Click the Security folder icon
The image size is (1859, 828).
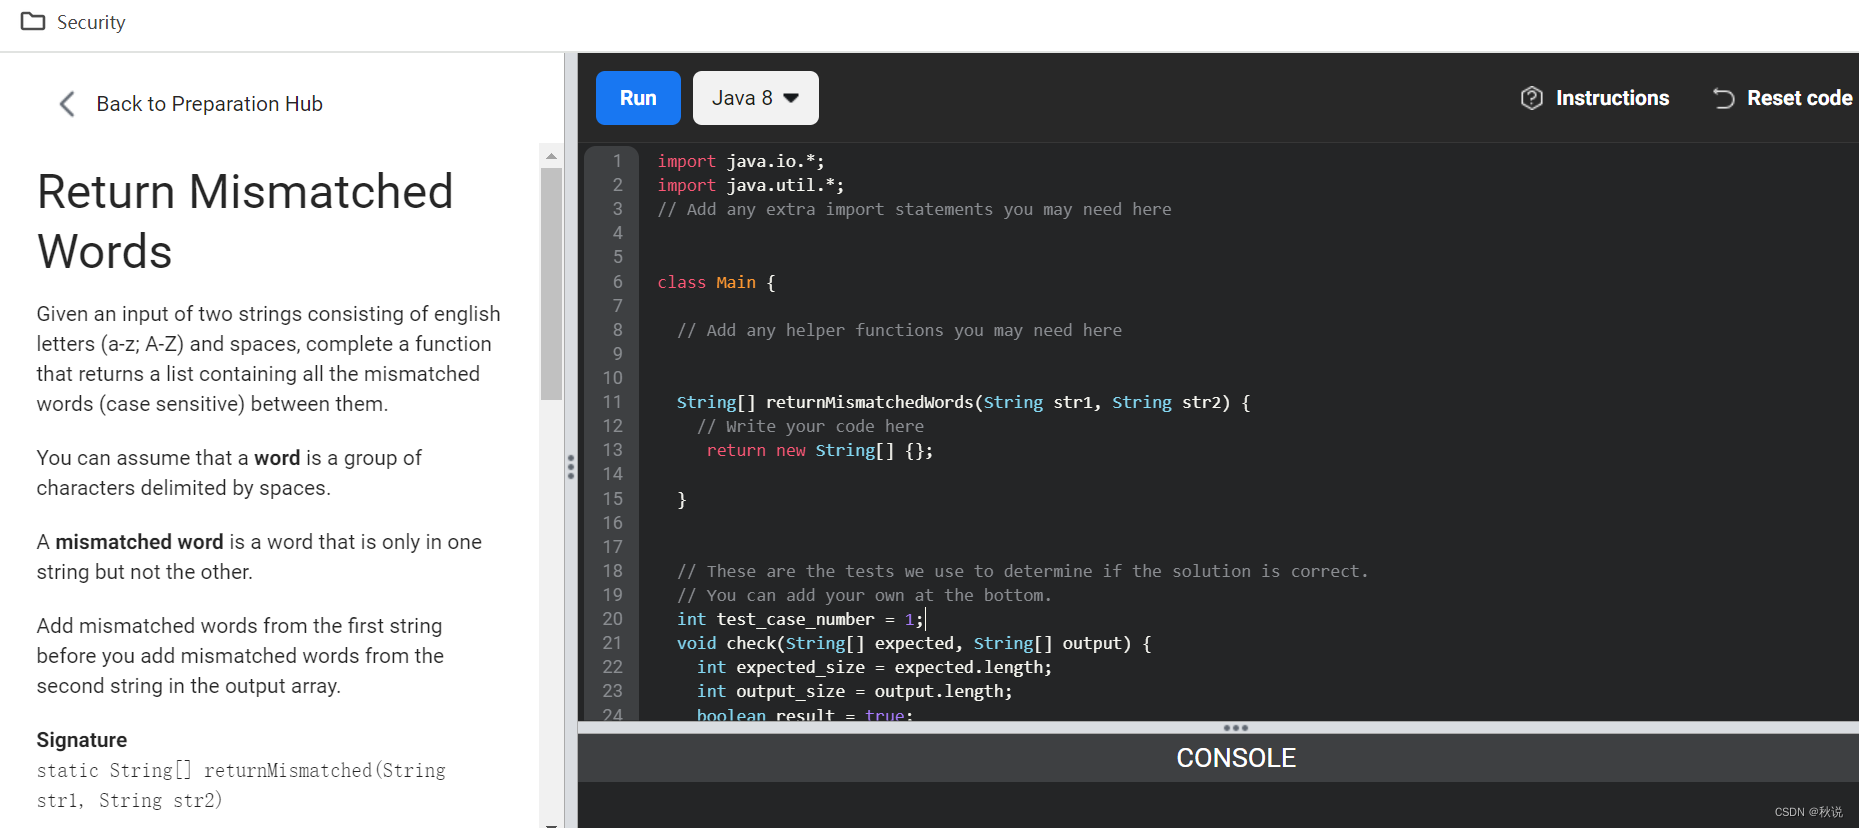(x=33, y=21)
